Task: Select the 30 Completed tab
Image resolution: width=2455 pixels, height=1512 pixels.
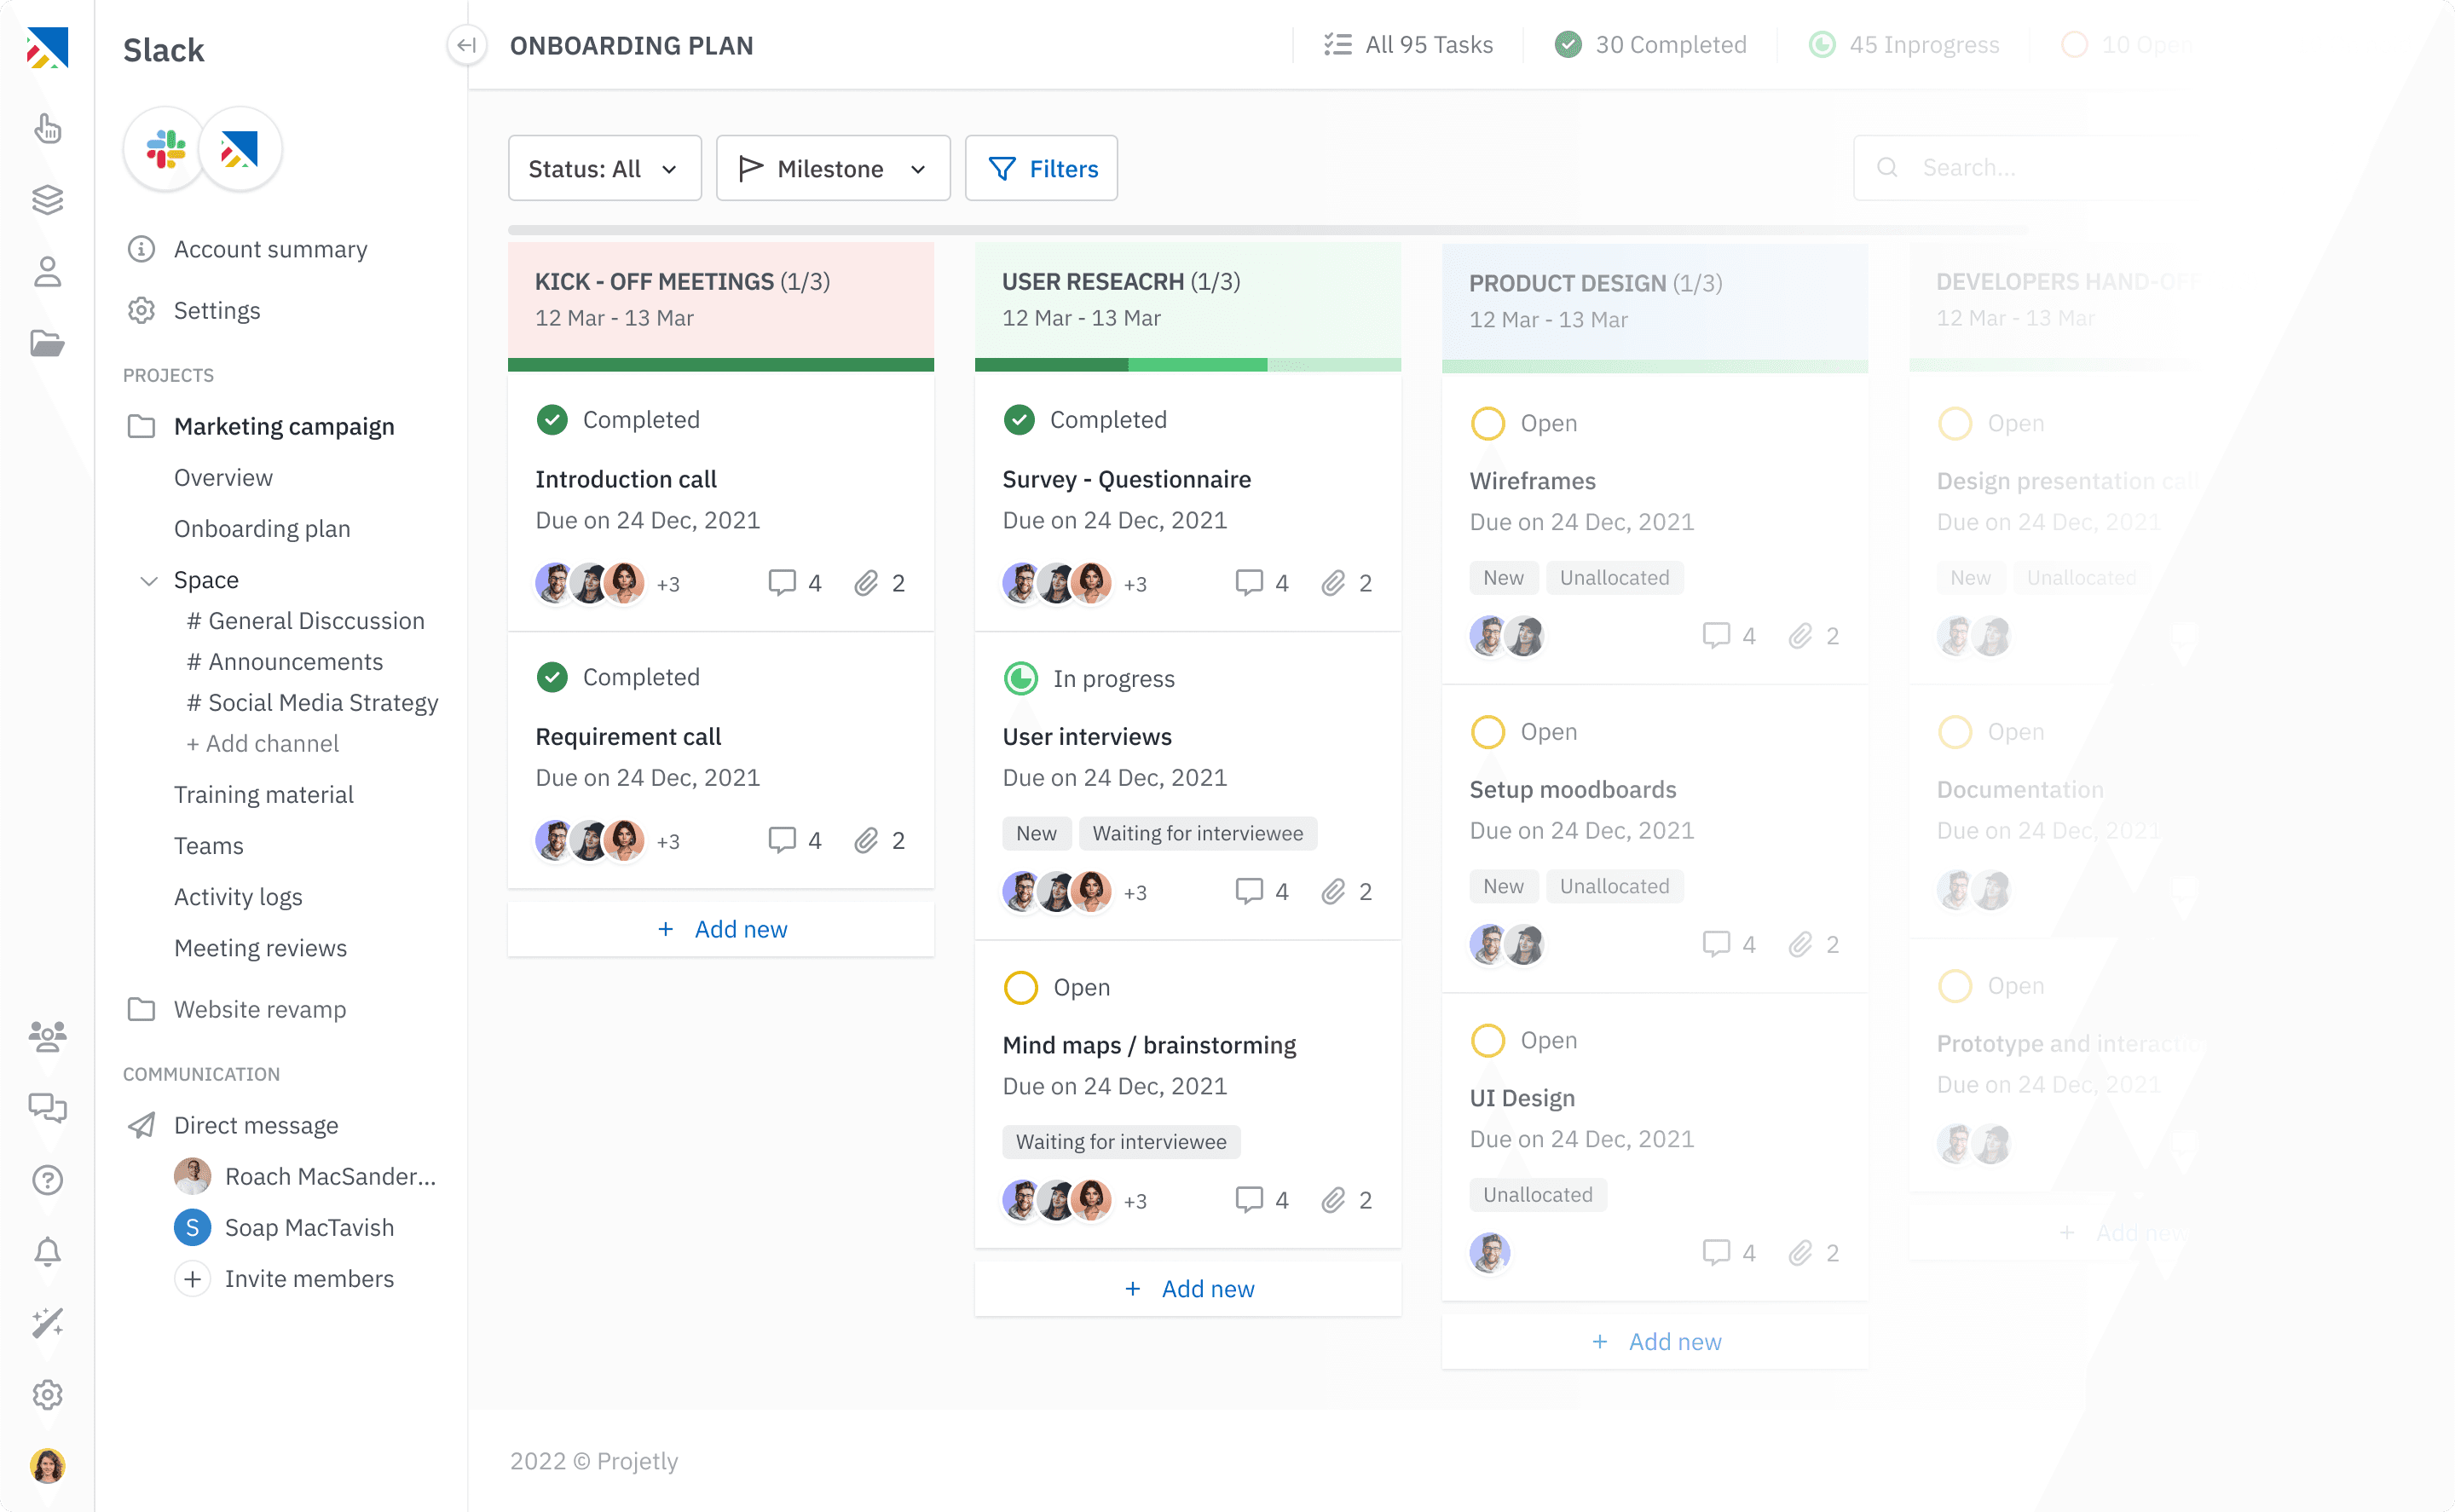Action: 1650,45
